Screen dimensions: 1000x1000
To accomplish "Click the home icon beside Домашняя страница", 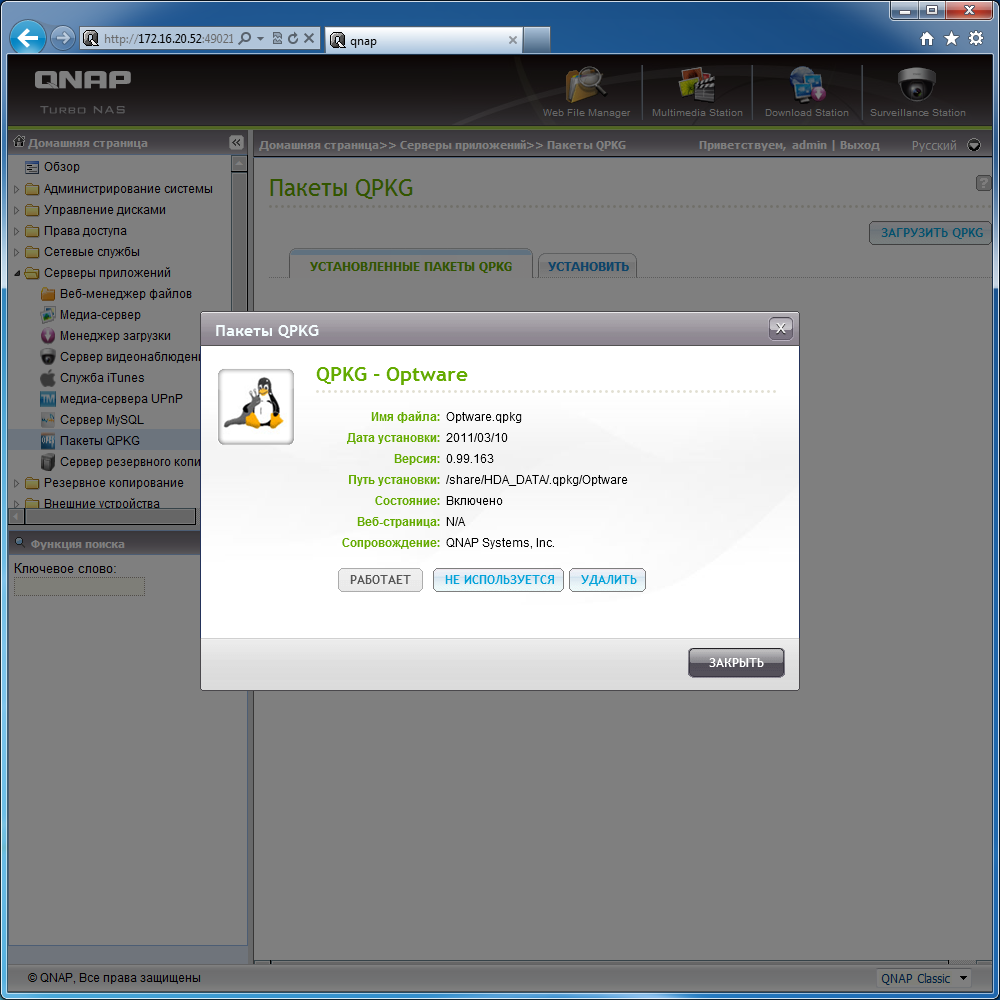I will pyautogui.click(x=19, y=142).
